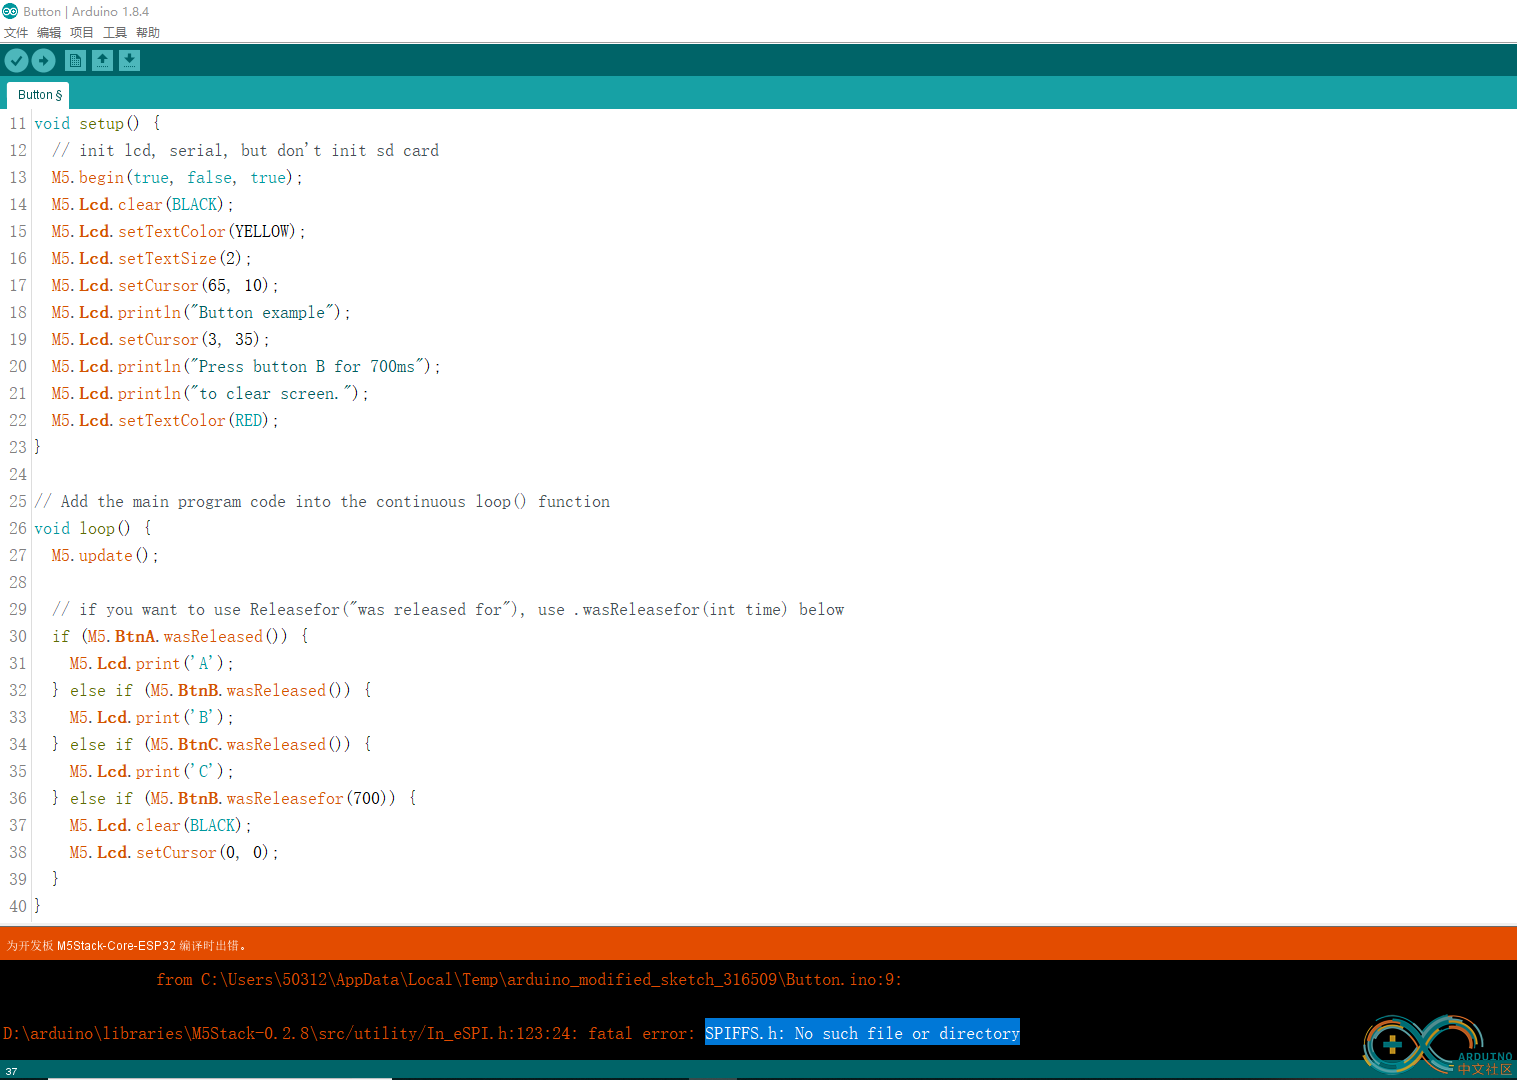Viewport: 1517px width, 1080px height.
Task: Select the Button sketch tab
Action: point(39,95)
